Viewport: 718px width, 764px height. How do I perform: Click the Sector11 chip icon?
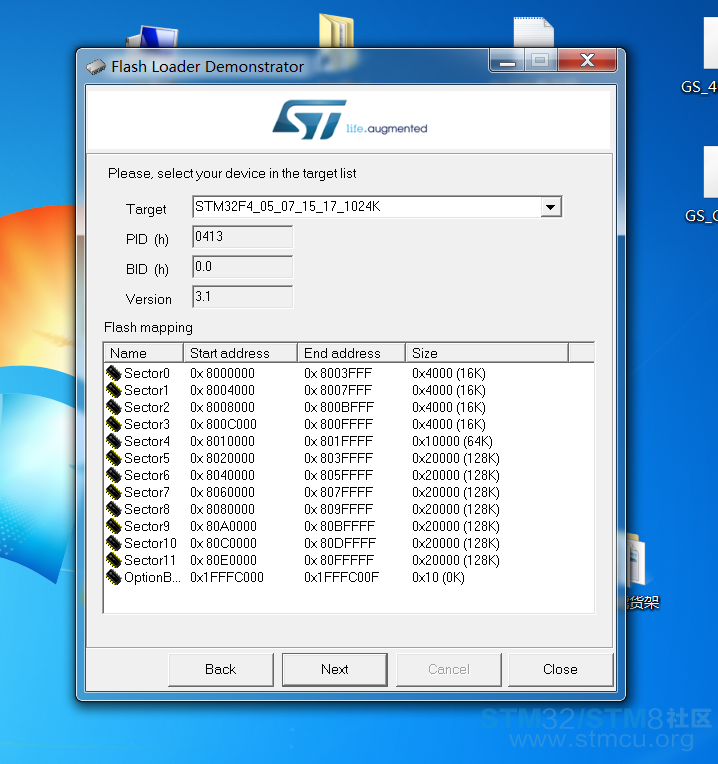pyautogui.click(x=113, y=560)
